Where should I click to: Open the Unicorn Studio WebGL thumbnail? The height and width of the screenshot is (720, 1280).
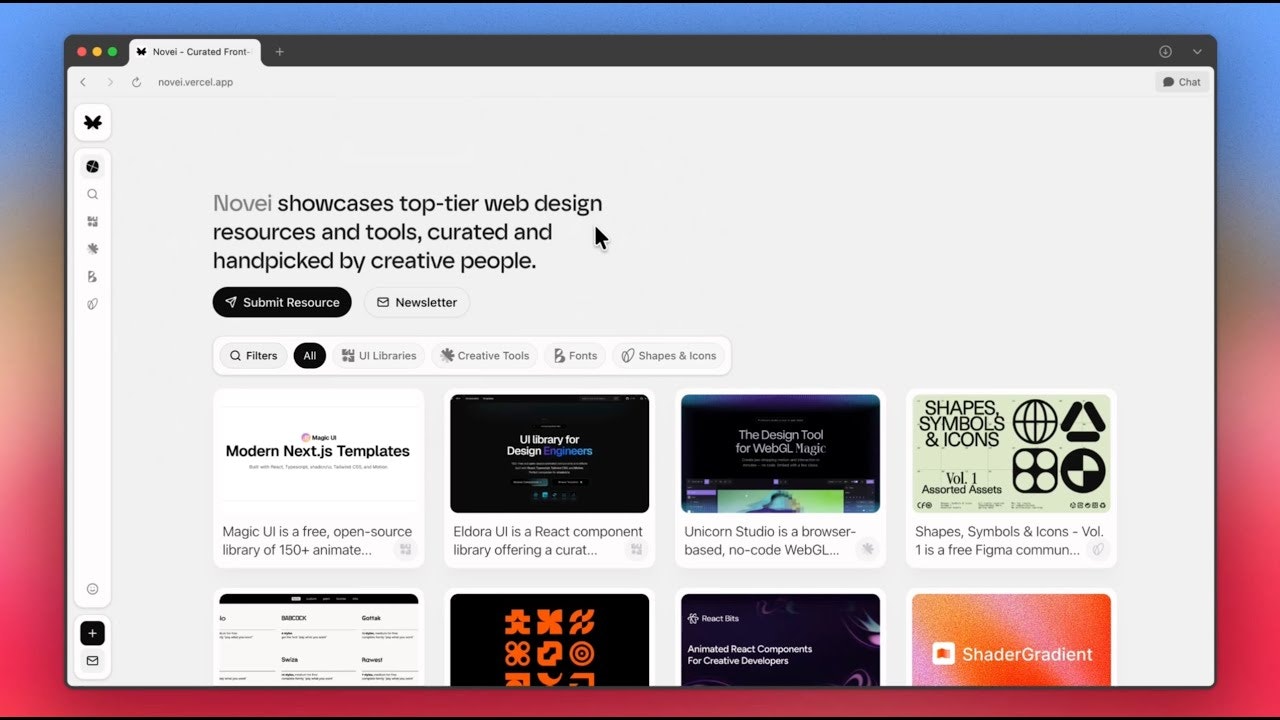pyautogui.click(x=781, y=453)
